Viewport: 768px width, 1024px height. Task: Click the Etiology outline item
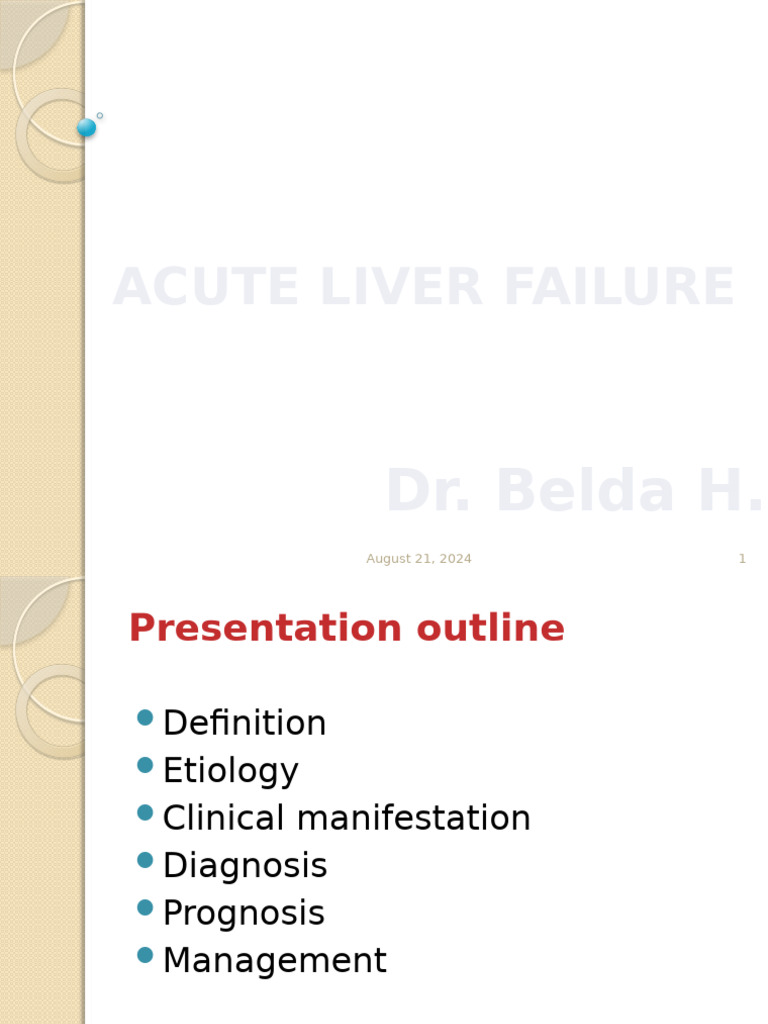pyautogui.click(x=230, y=771)
